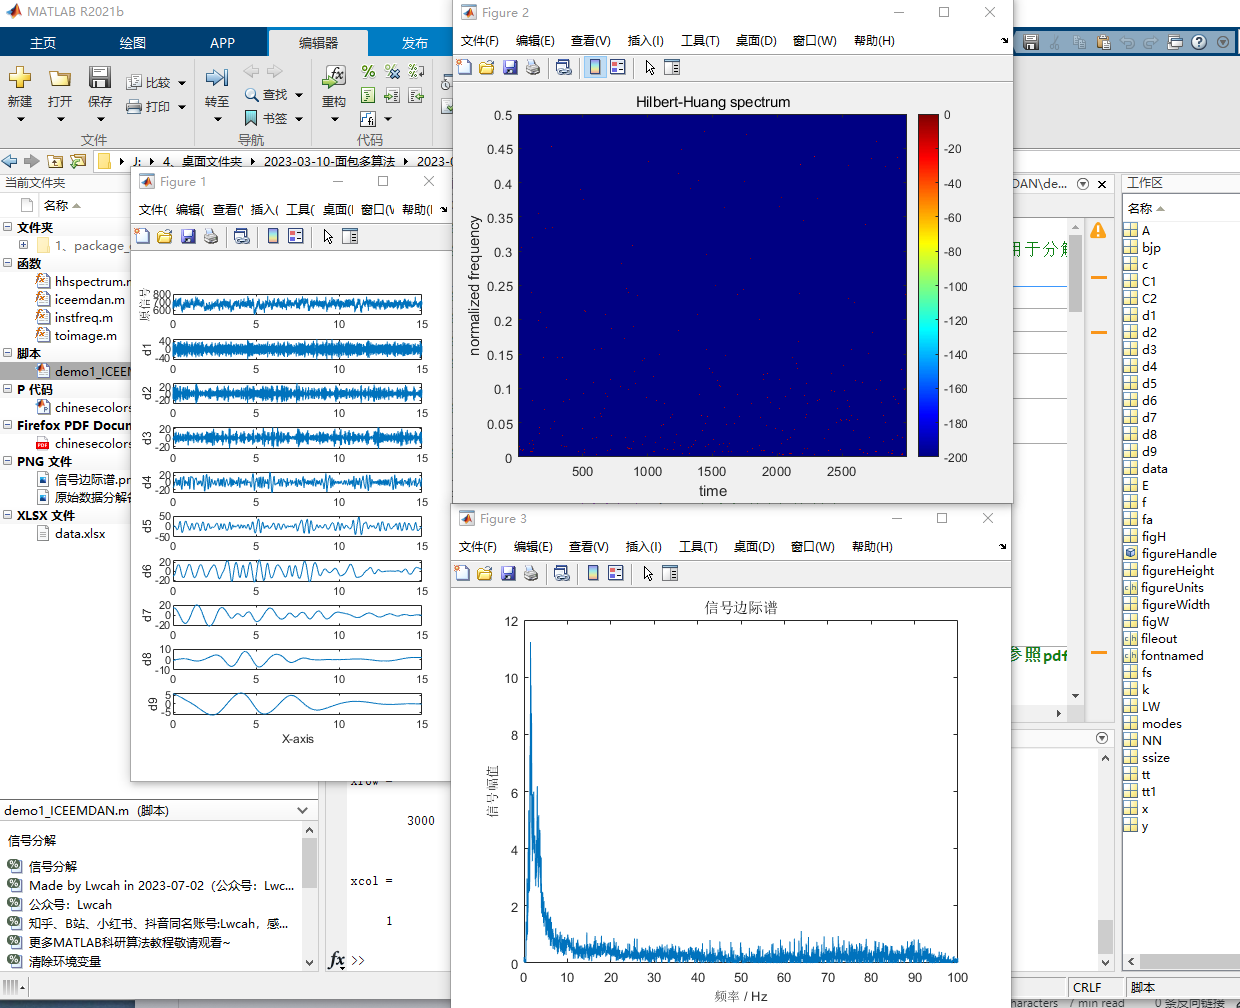The height and width of the screenshot is (1008, 1240).
Task: Expand the 1、package_ folder in file browser
Action: (22, 244)
